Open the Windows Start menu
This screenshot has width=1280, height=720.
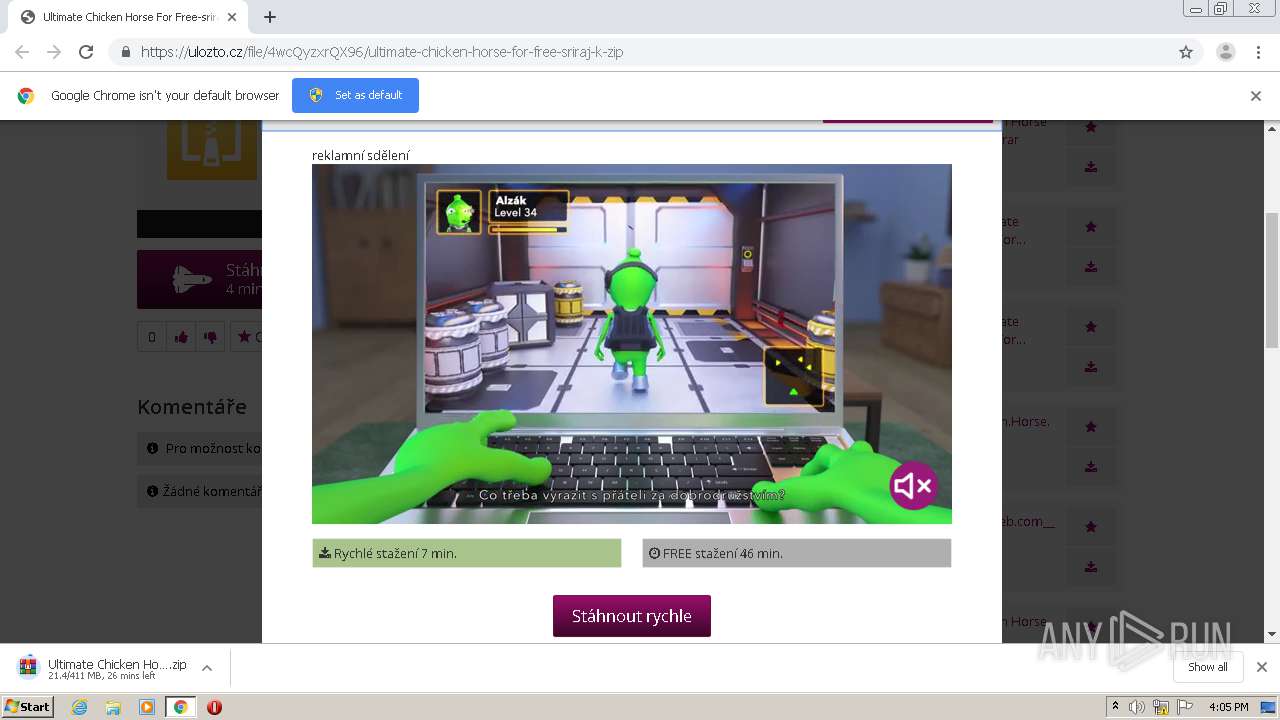pyautogui.click(x=28, y=707)
